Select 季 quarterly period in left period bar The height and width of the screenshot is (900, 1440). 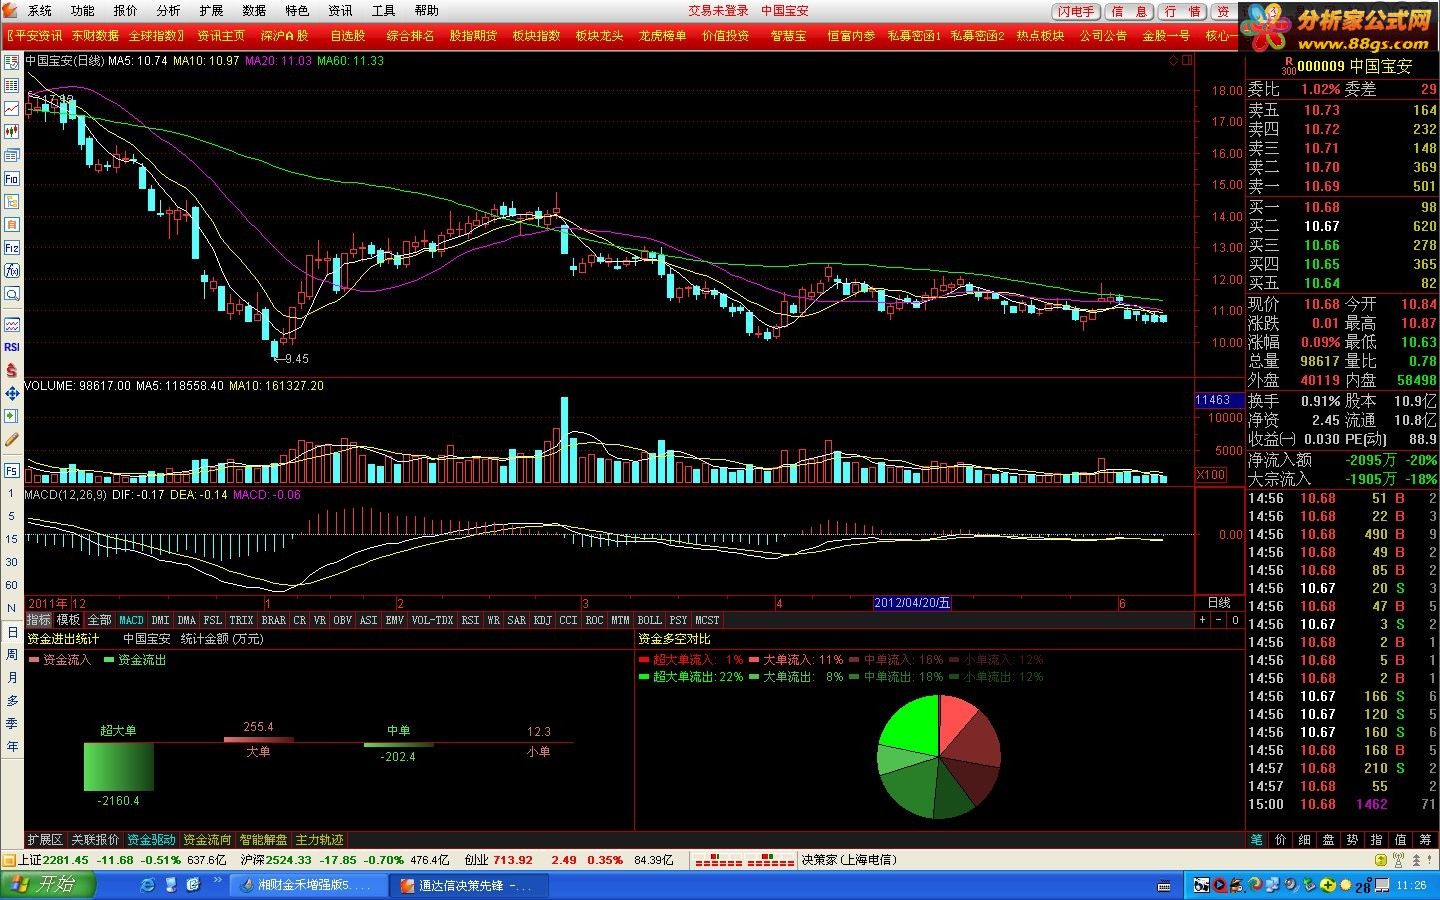click(12, 723)
